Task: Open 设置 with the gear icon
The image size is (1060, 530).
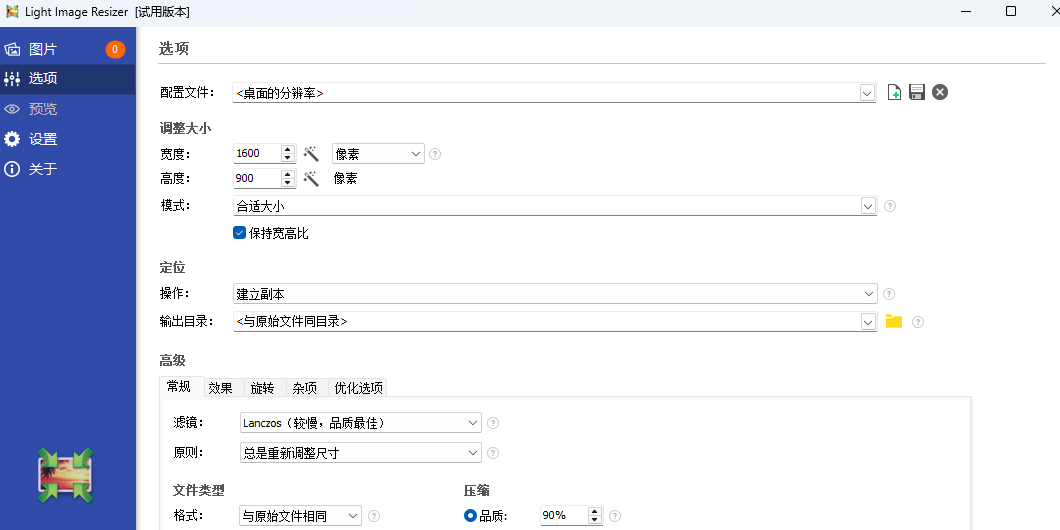Action: pos(68,139)
